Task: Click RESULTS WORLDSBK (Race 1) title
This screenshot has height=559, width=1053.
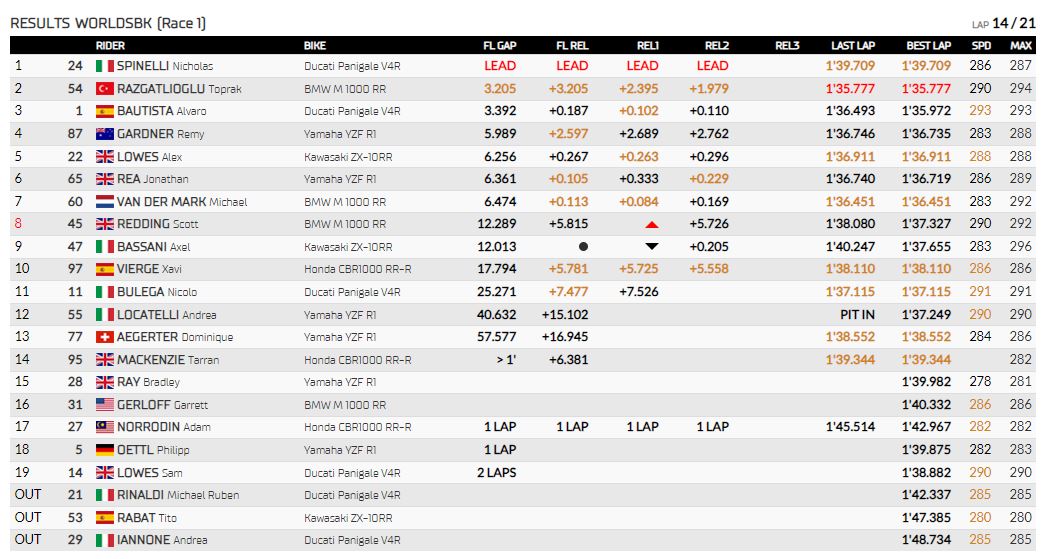Action: tap(108, 24)
